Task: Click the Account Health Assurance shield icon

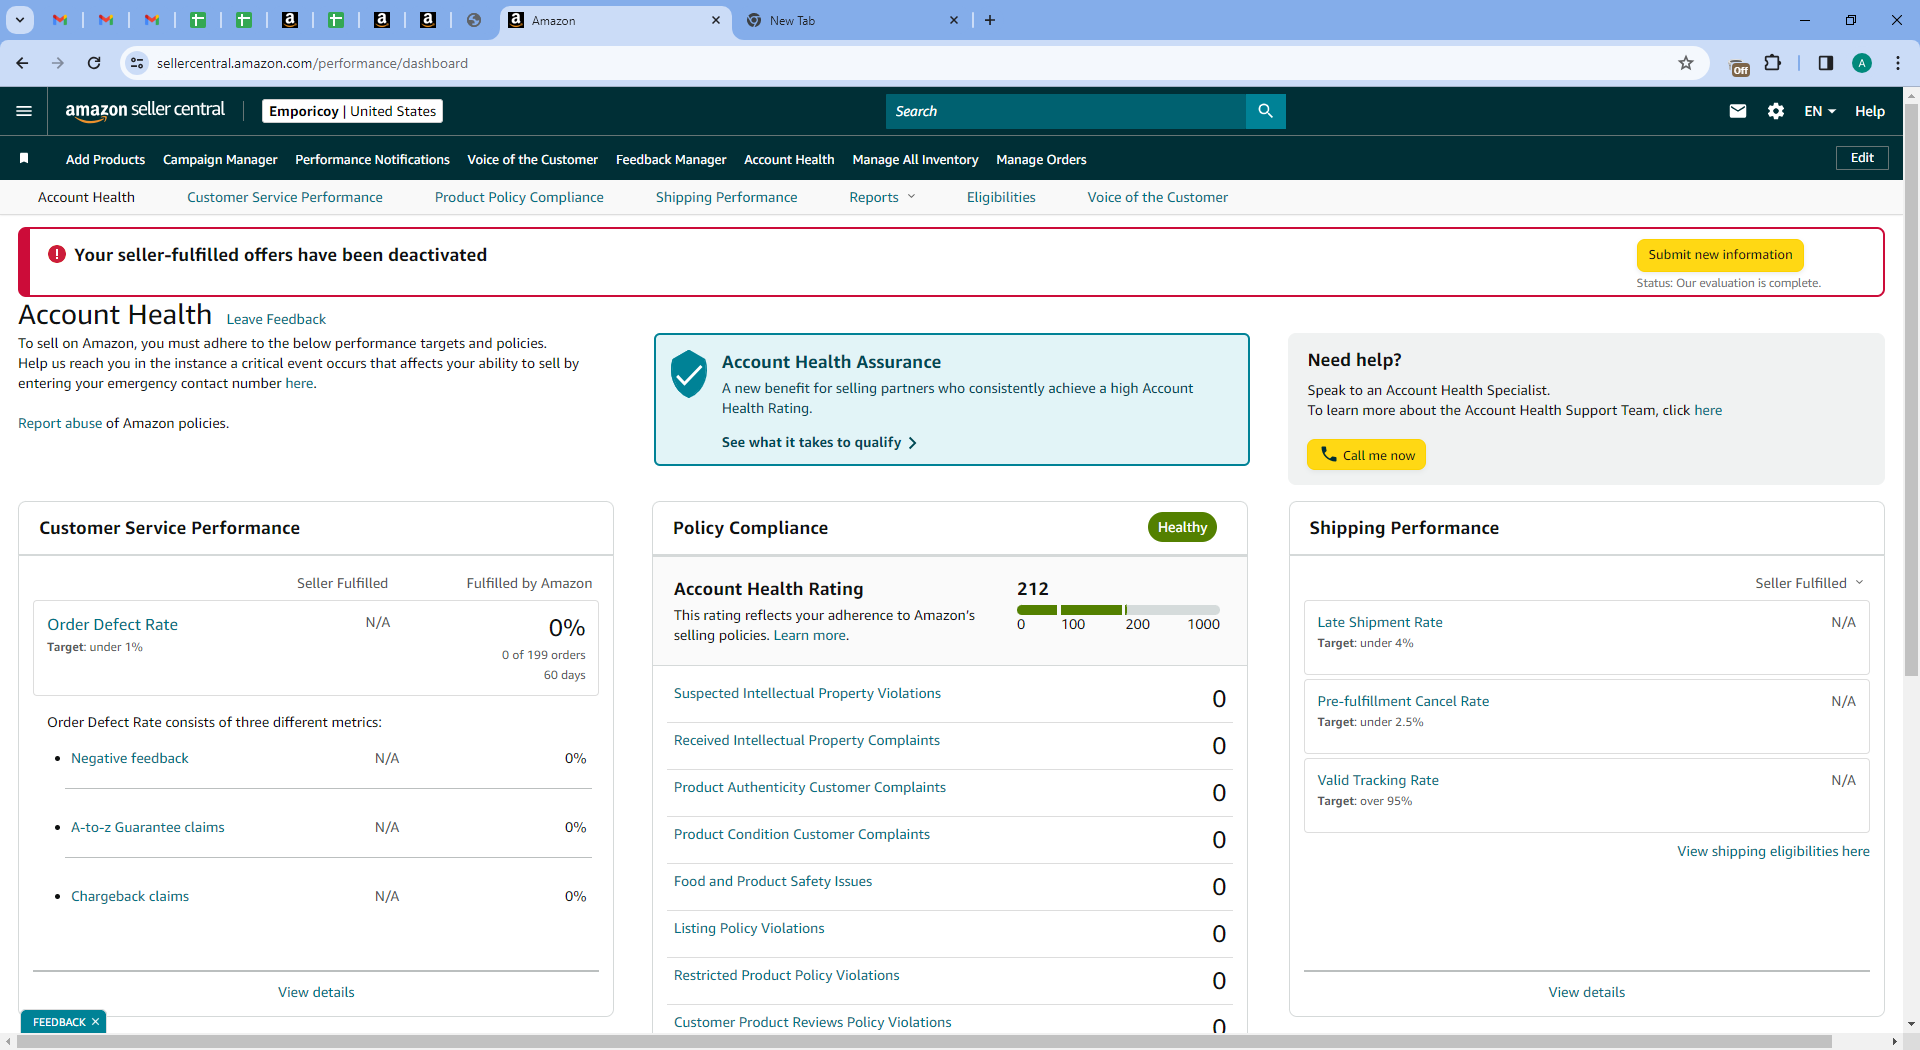Action: click(x=688, y=374)
